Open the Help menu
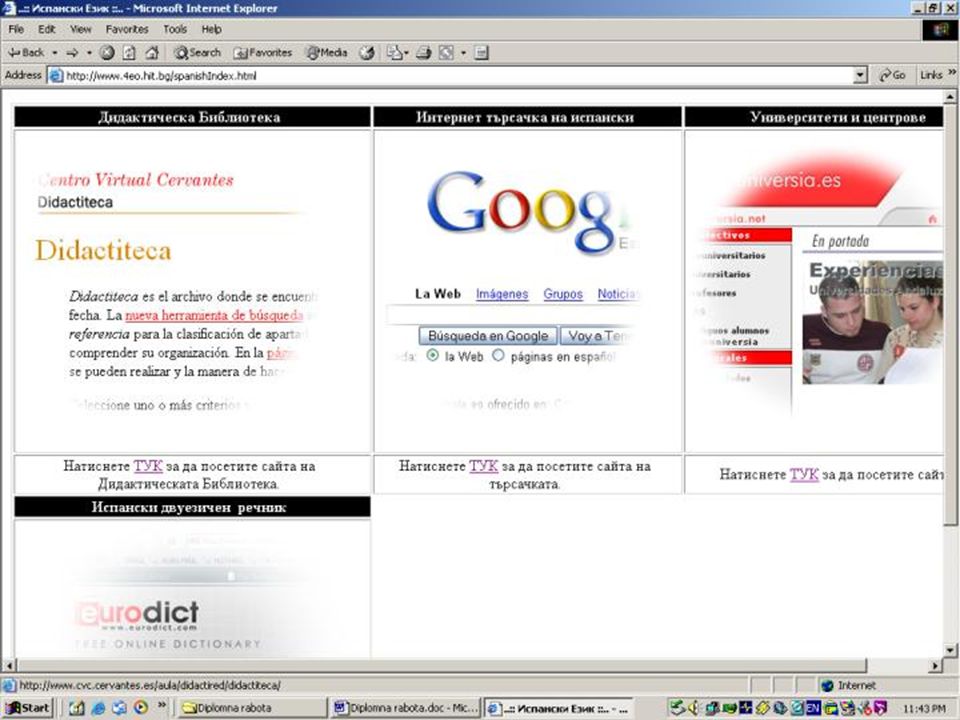Viewport: 960px width, 720px height. tap(211, 29)
